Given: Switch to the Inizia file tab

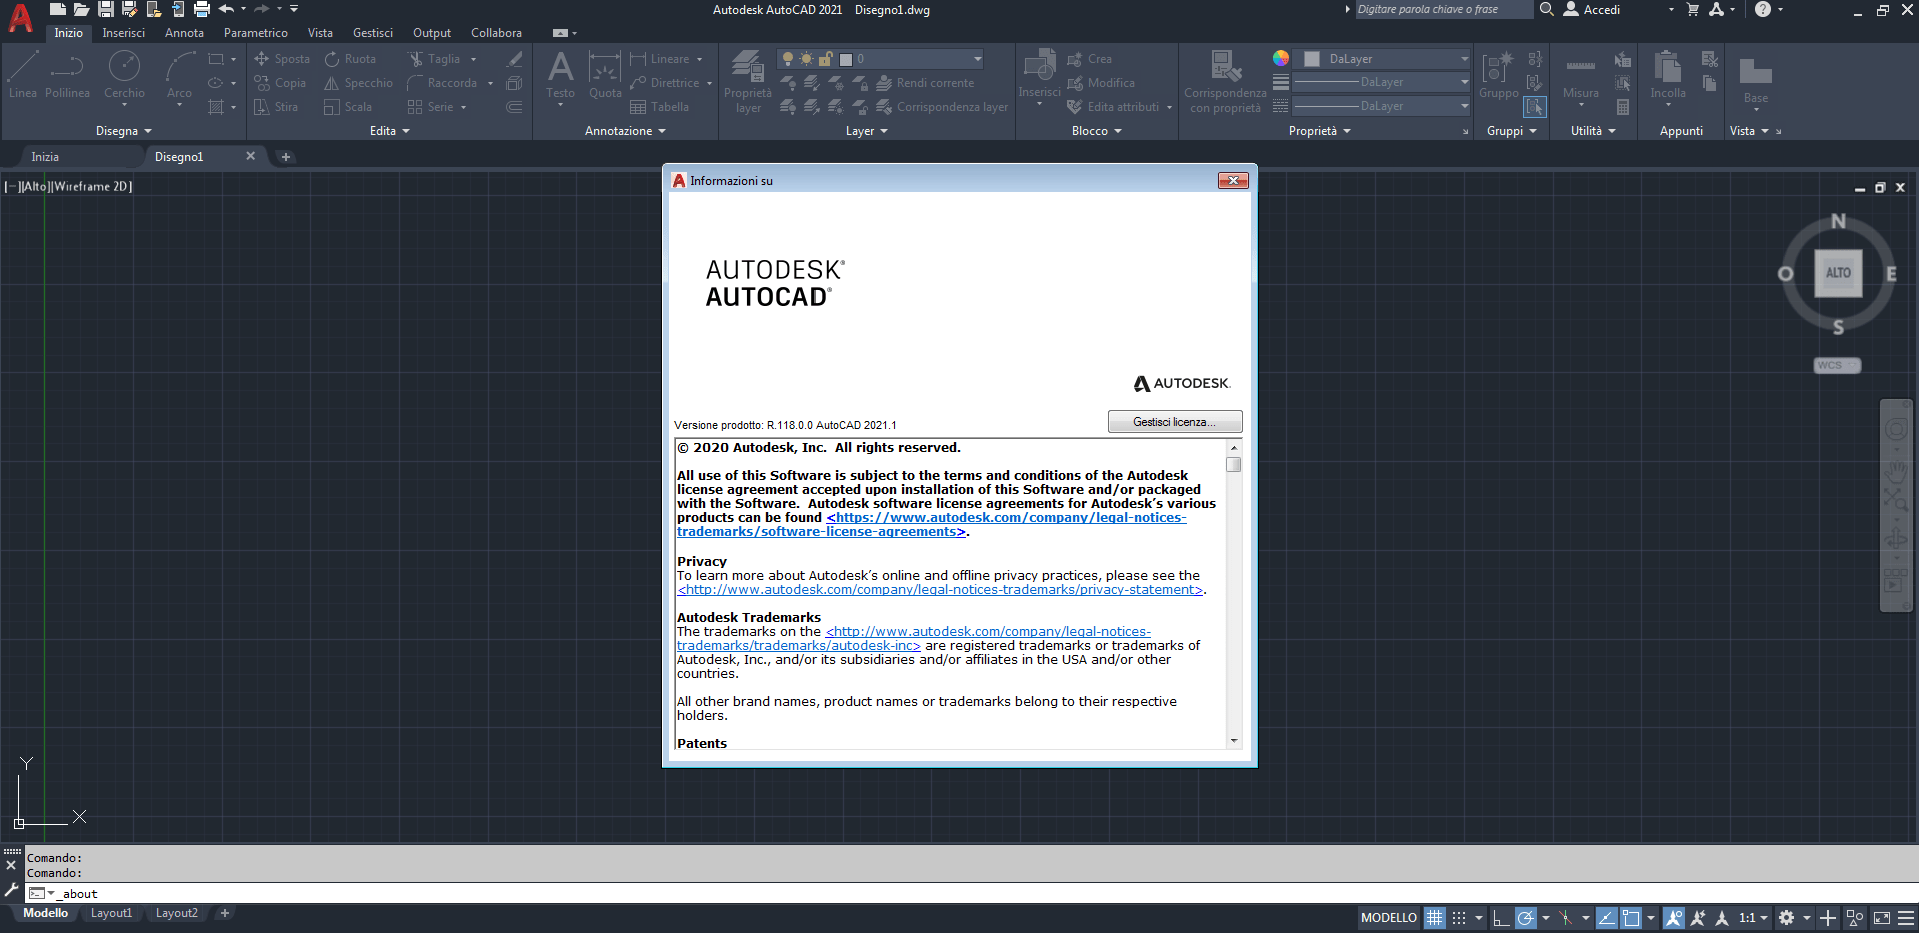Looking at the screenshot, I should 45,157.
